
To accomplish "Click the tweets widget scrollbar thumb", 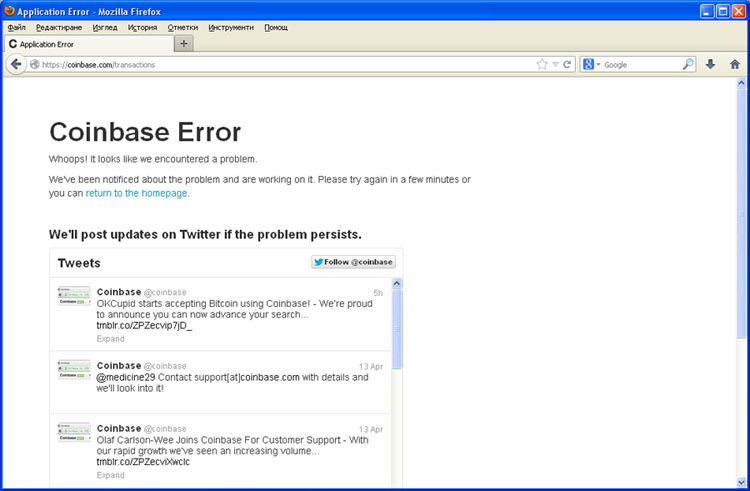I will (x=397, y=329).
